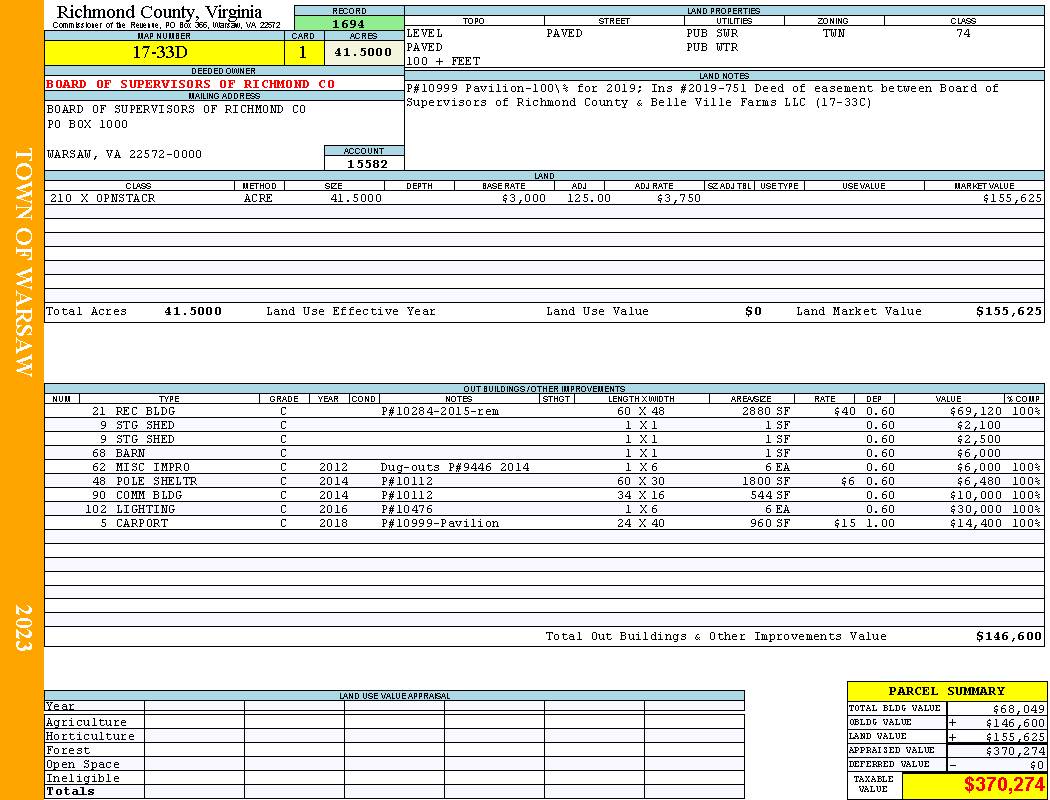Click the Land Notes text area
1050x800 pixels.
click(x=724, y=125)
